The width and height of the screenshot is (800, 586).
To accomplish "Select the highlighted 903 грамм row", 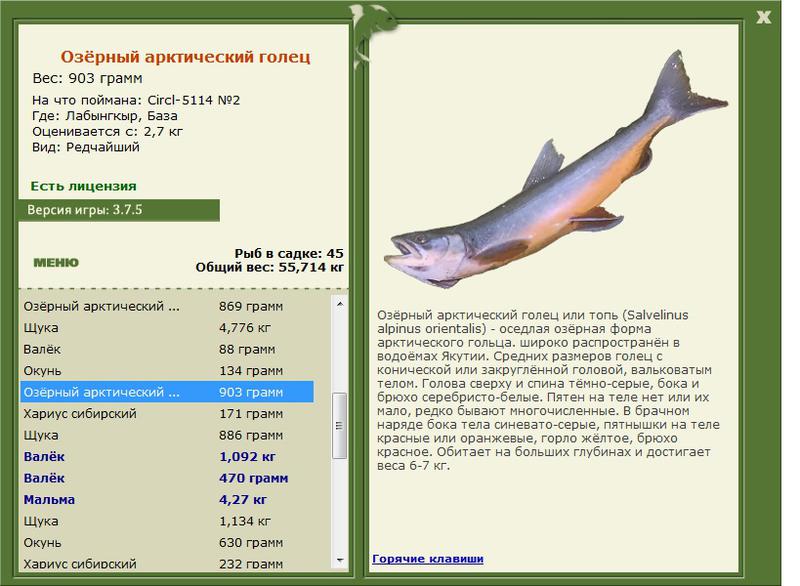I will (167, 392).
